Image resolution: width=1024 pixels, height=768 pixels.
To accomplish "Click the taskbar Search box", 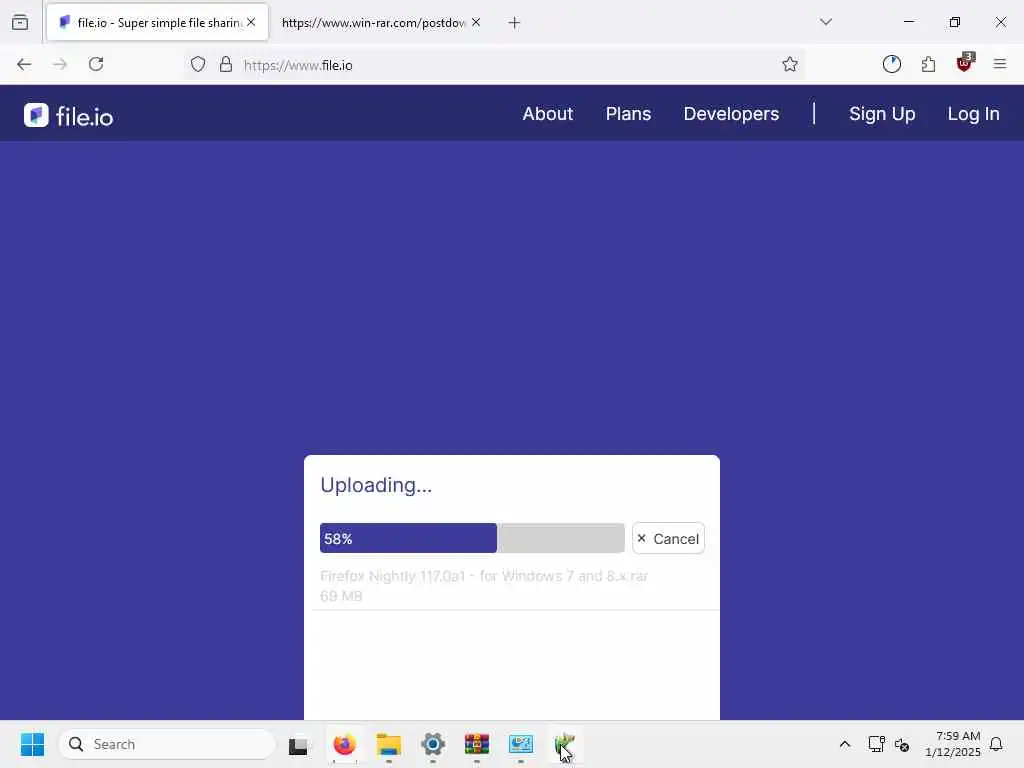I will (167, 744).
